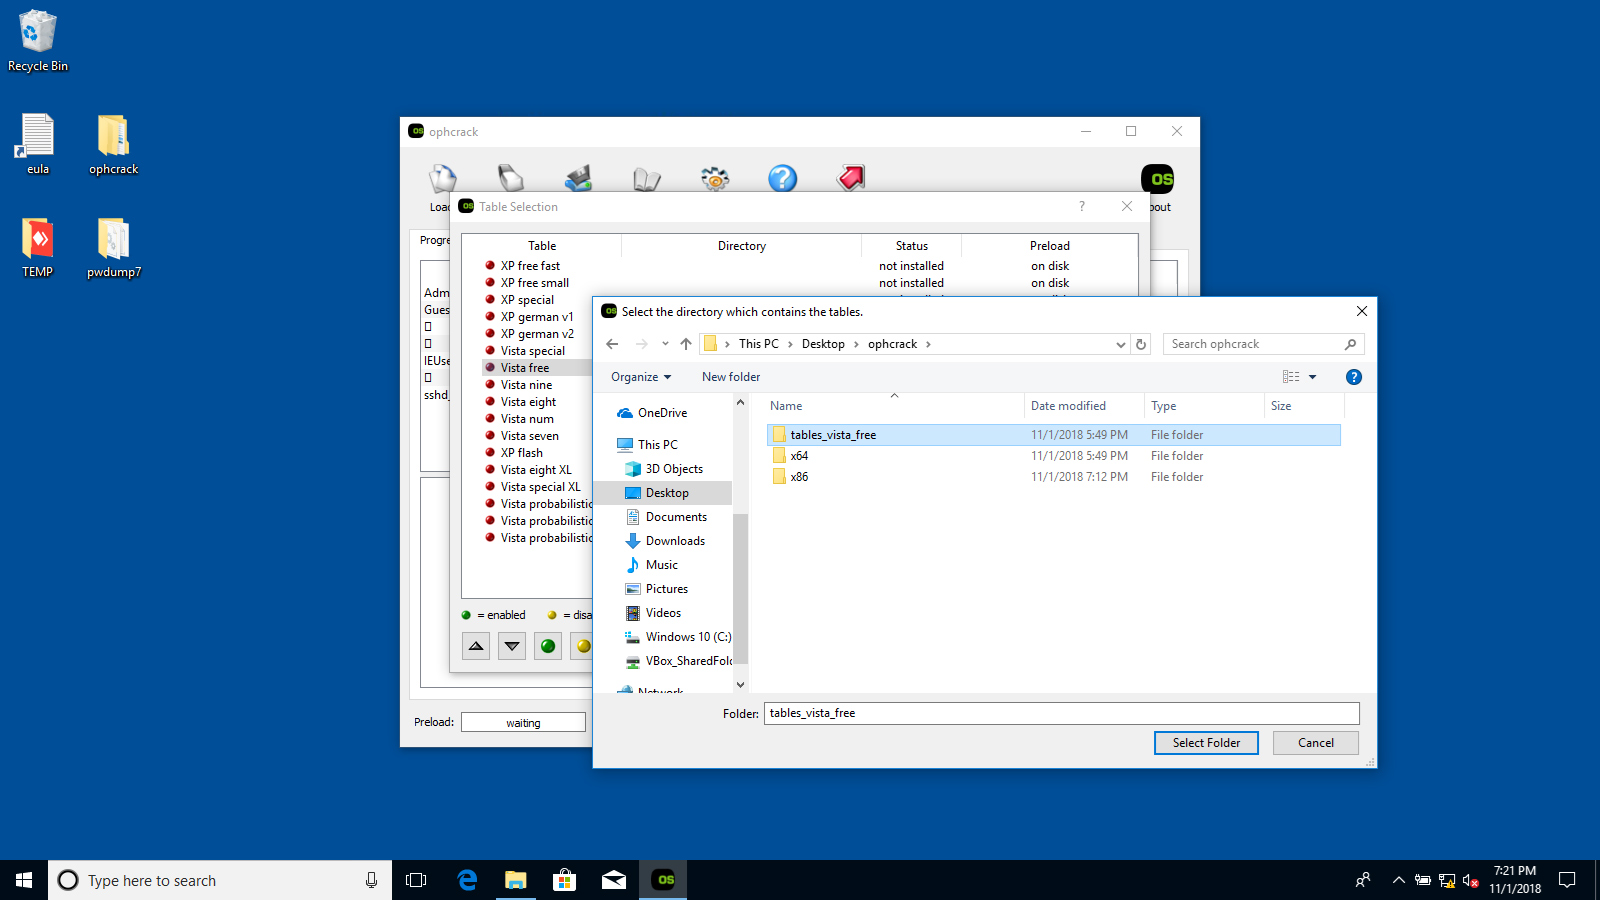1600x900 pixels.
Task: Show hidden system tray icons
Action: (x=1398, y=880)
